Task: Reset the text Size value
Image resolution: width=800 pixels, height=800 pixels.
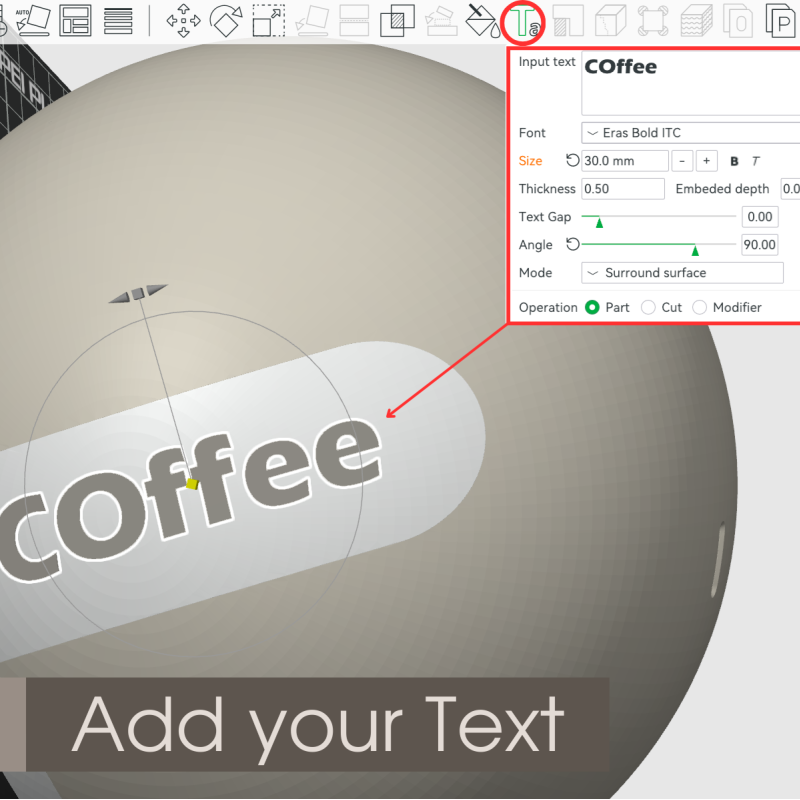Action: [571, 159]
